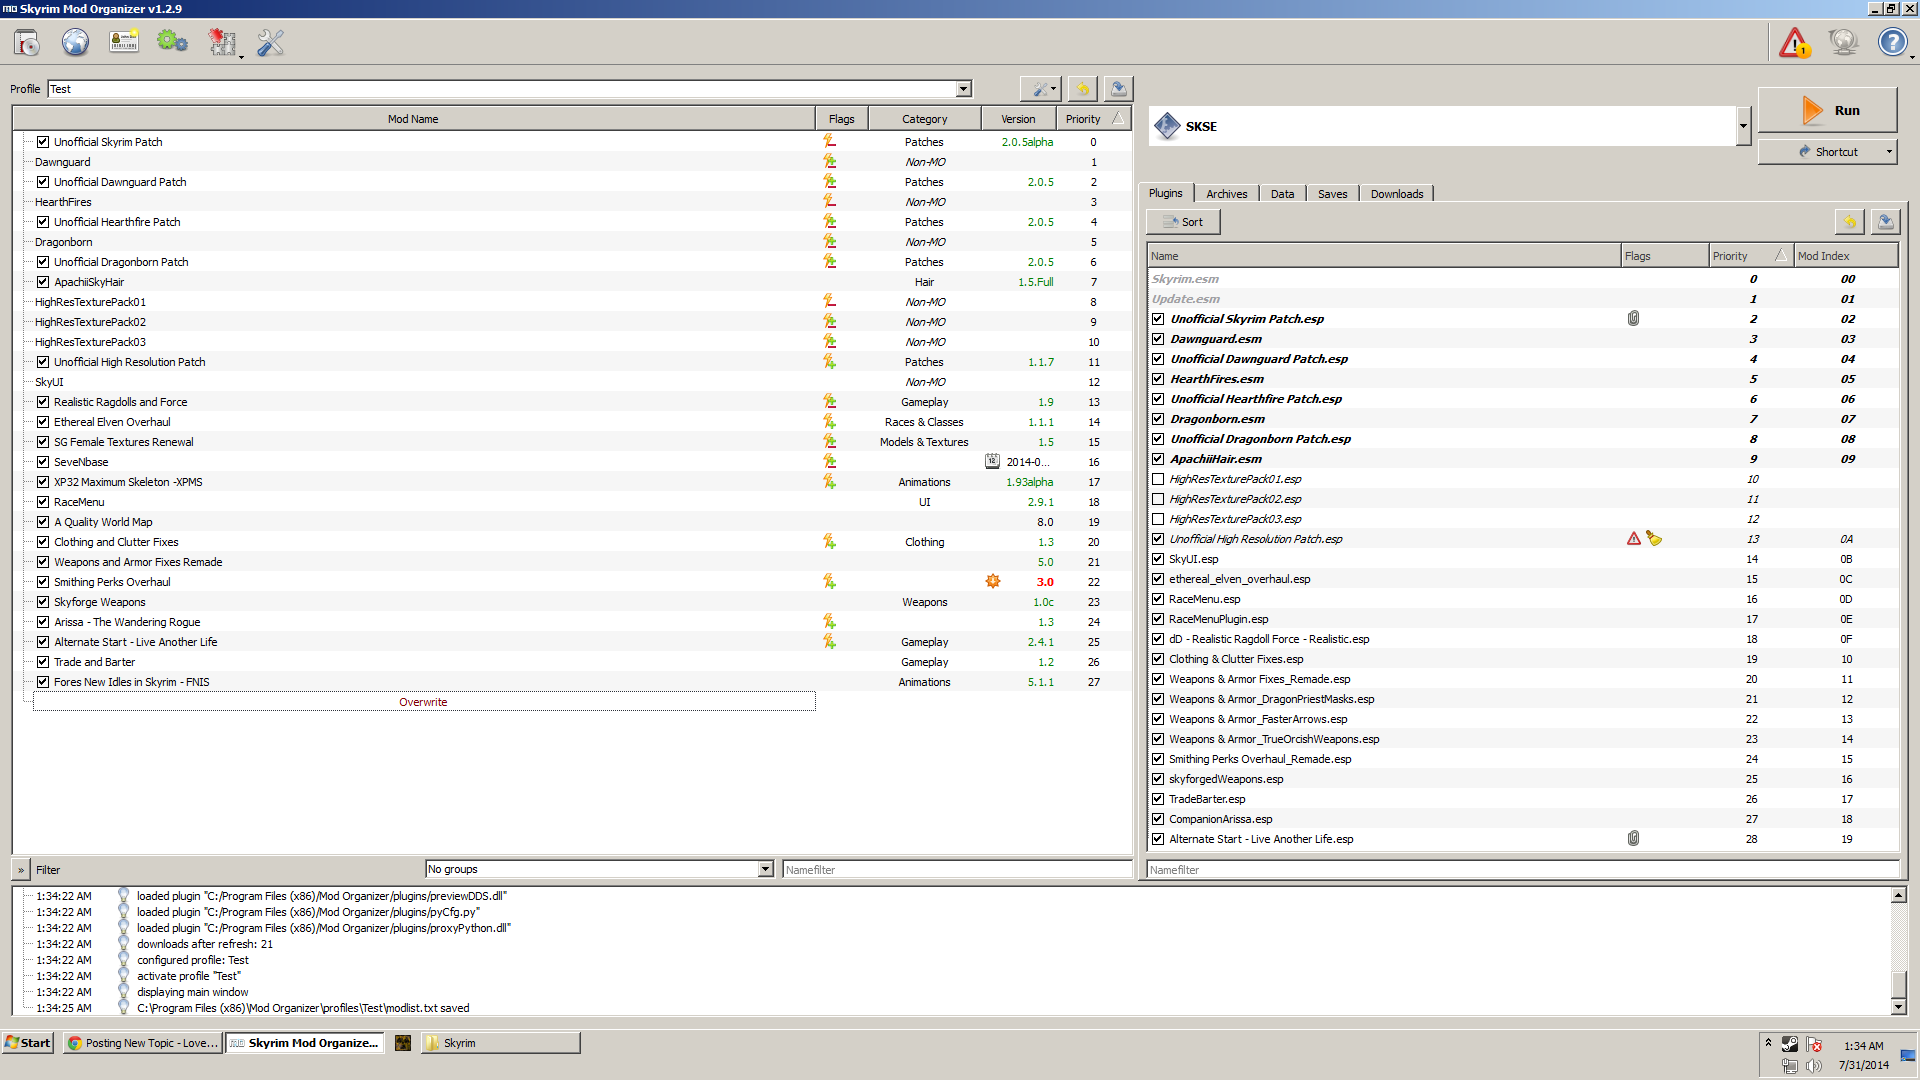Screen dimensions: 1920x1080
Task: Select the Plugins tab
Action: point(1165,193)
